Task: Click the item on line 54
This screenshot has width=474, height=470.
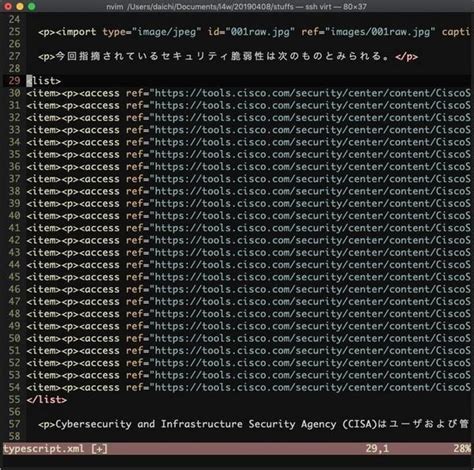Action: point(248,387)
